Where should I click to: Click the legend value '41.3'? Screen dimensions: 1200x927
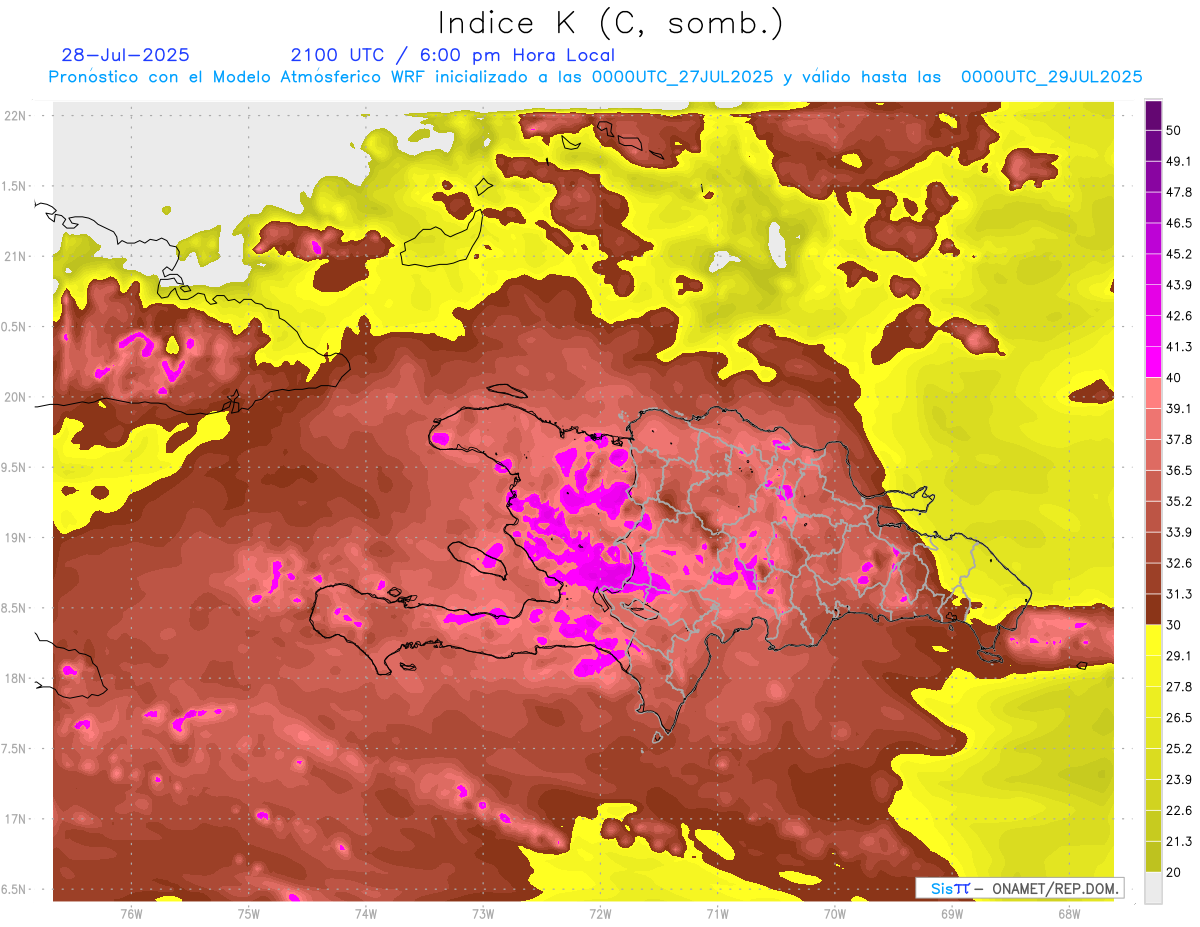(1180, 347)
